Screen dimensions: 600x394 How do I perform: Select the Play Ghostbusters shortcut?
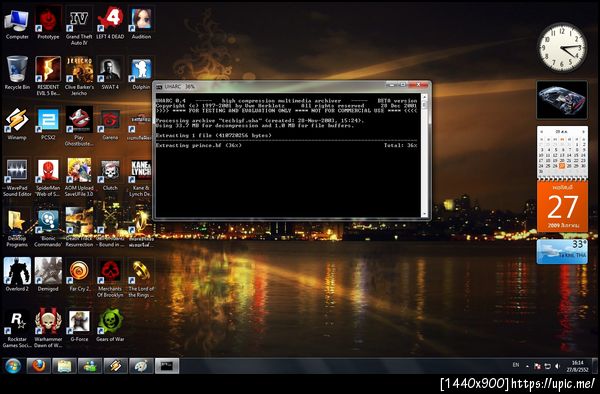[79, 126]
